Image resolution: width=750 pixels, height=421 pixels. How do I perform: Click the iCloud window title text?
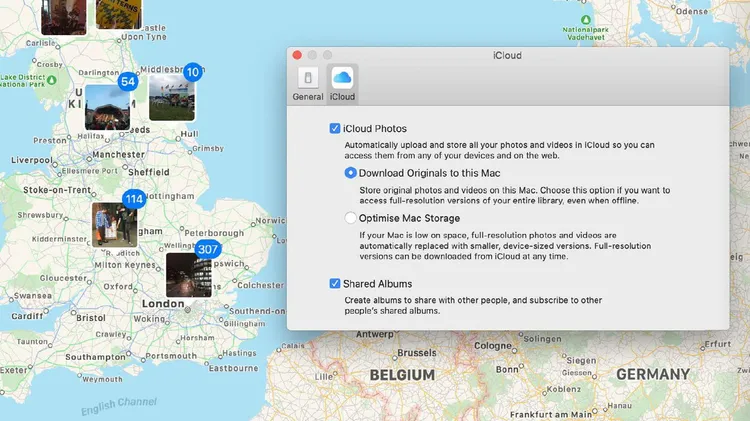click(x=507, y=55)
